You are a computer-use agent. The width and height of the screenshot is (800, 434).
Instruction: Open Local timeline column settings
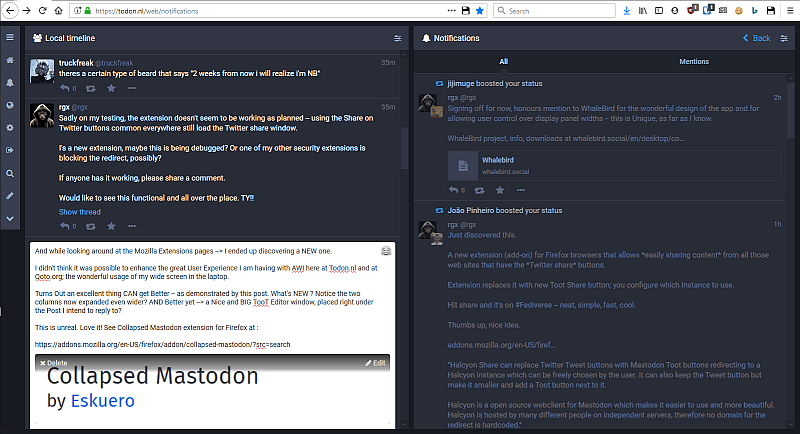(x=397, y=38)
